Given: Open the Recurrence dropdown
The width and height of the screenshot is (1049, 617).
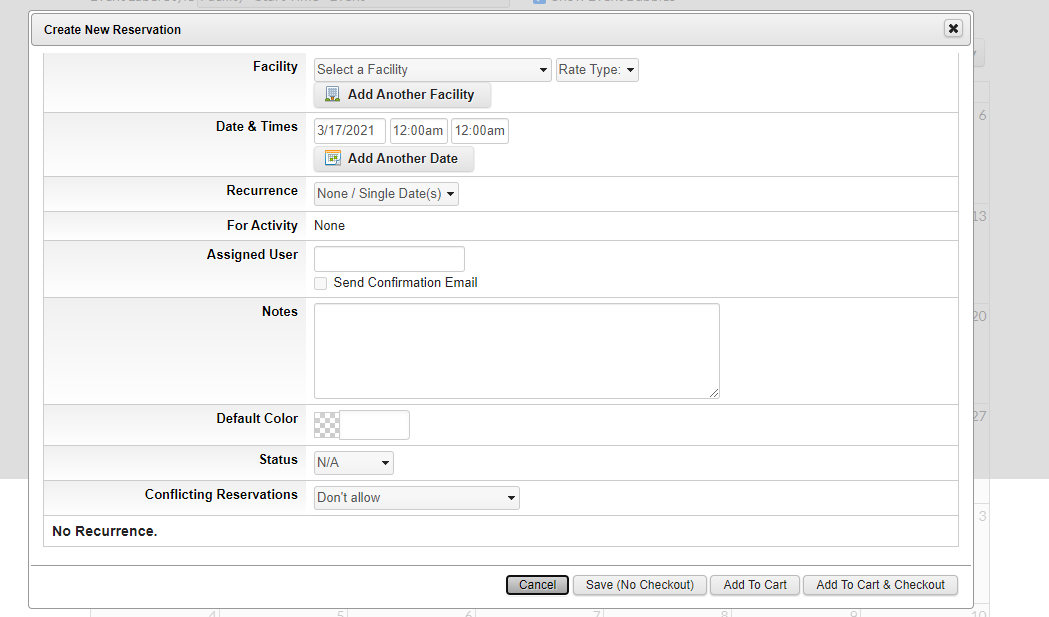Looking at the screenshot, I should [x=386, y=194].
